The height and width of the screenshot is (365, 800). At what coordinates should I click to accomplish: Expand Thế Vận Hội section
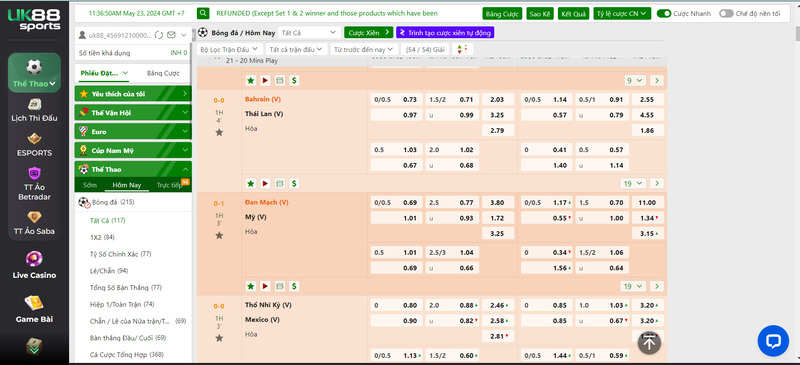(133, 113)
